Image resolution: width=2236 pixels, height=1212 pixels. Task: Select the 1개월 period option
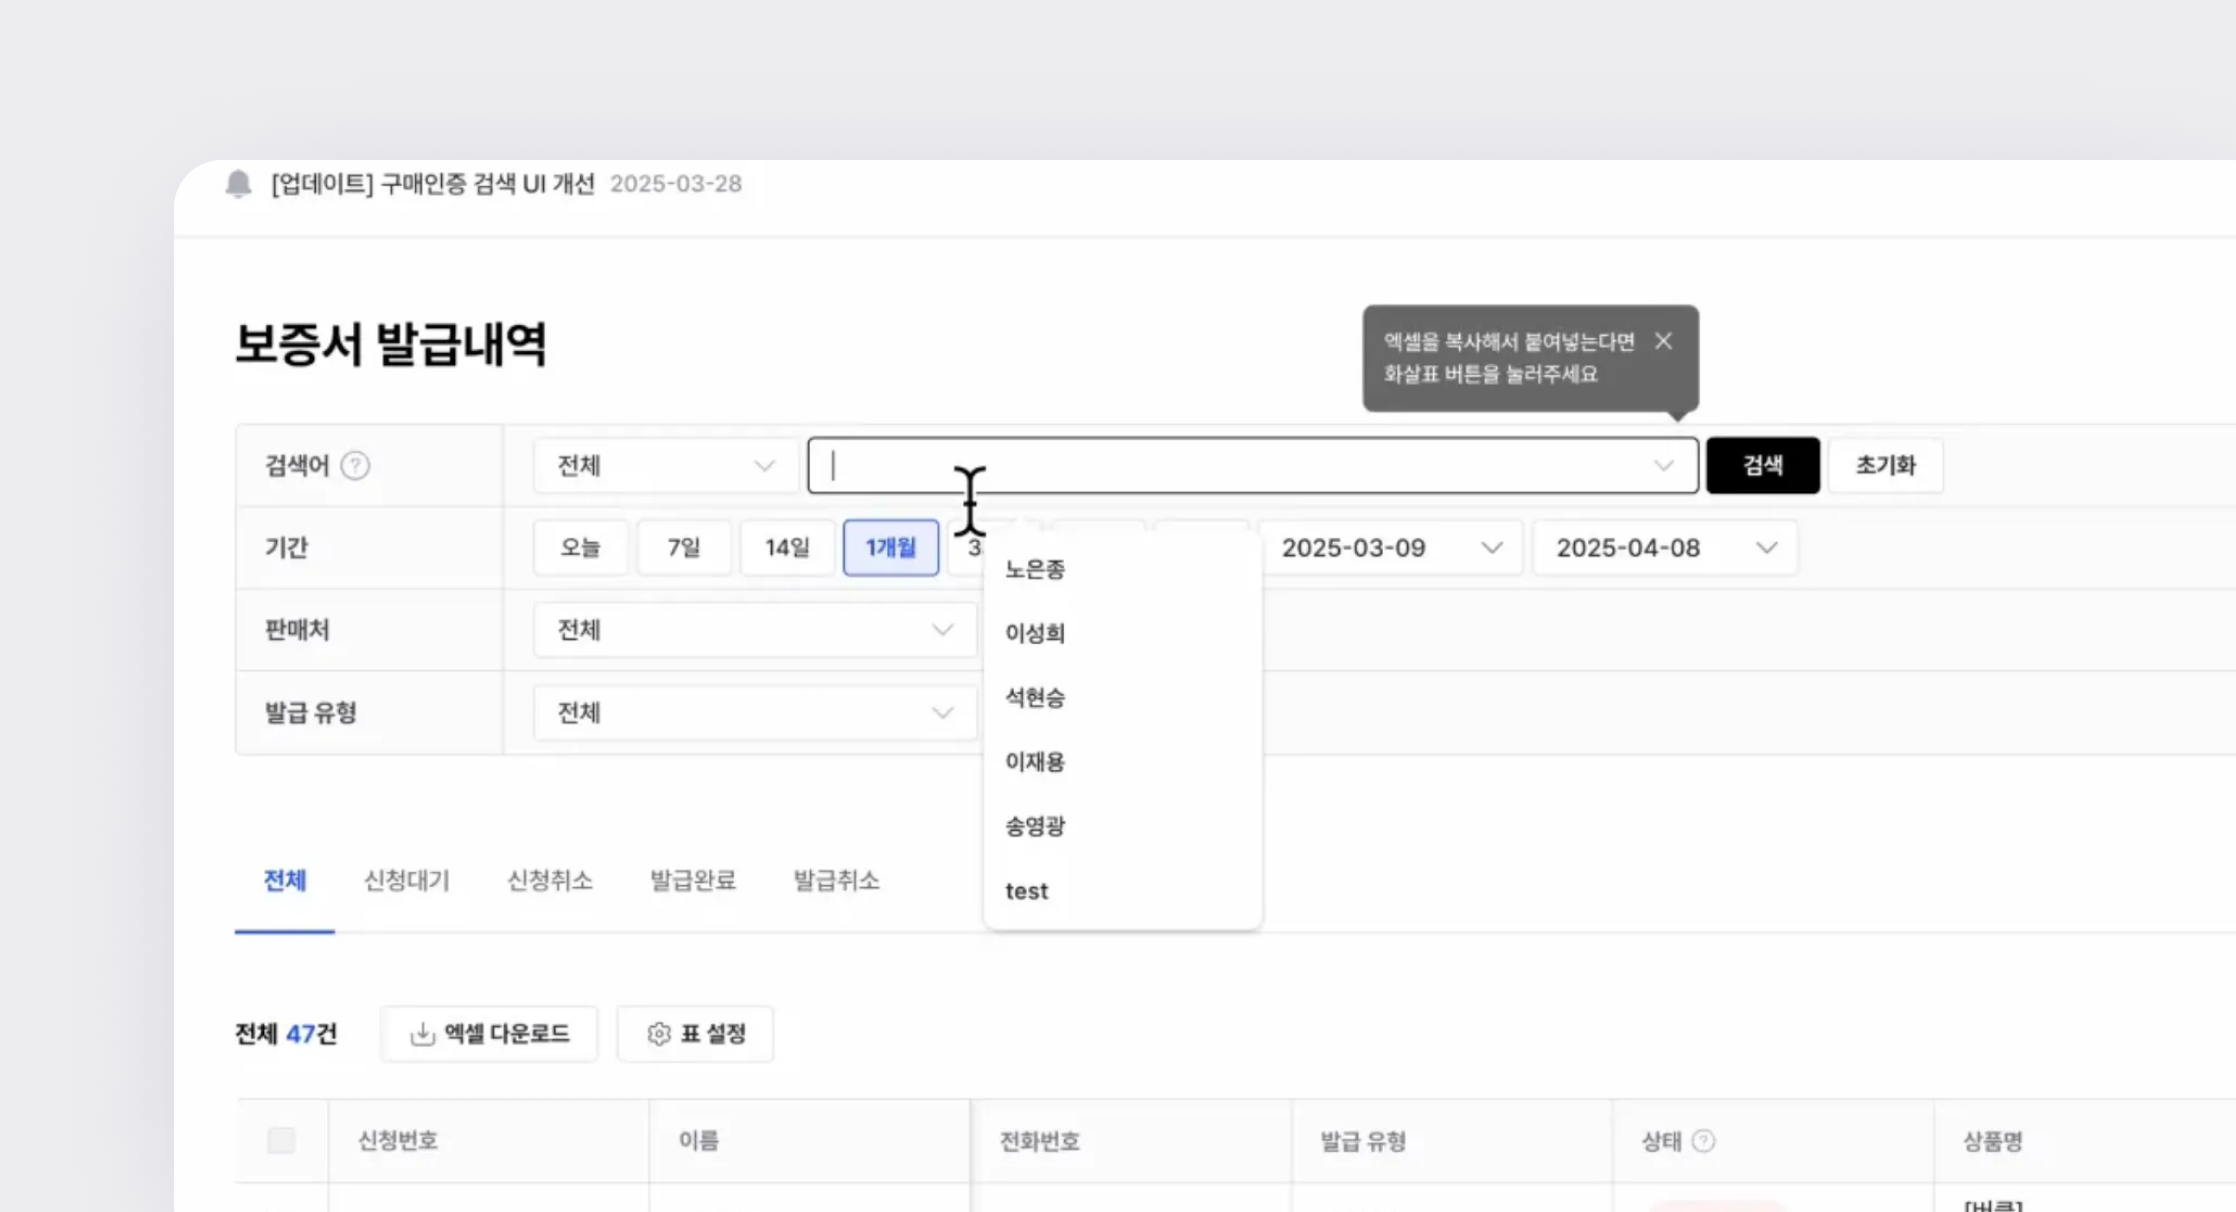[890, 548]
